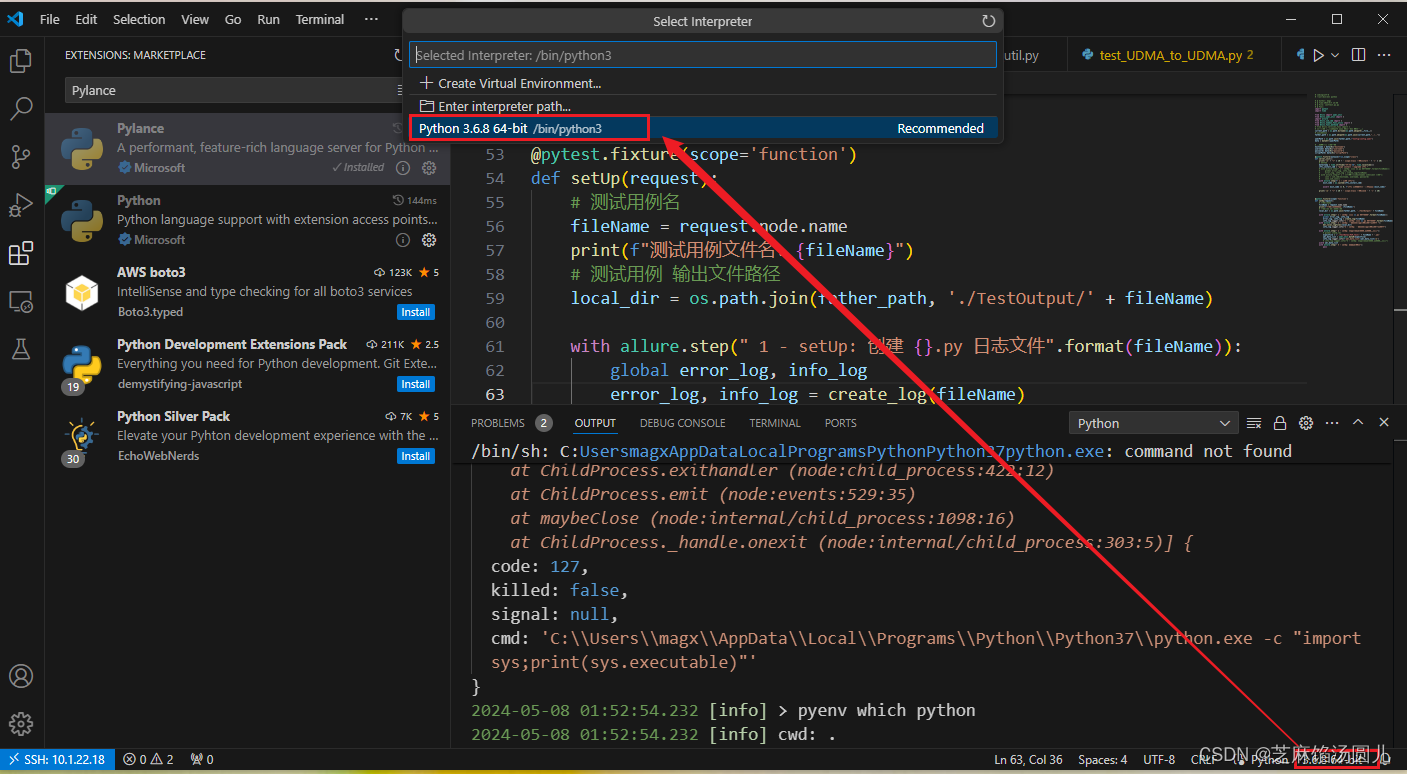Open the Manage gear in activity bar
The height and width of the screenshot is (774, 1407).
(21, 724)
